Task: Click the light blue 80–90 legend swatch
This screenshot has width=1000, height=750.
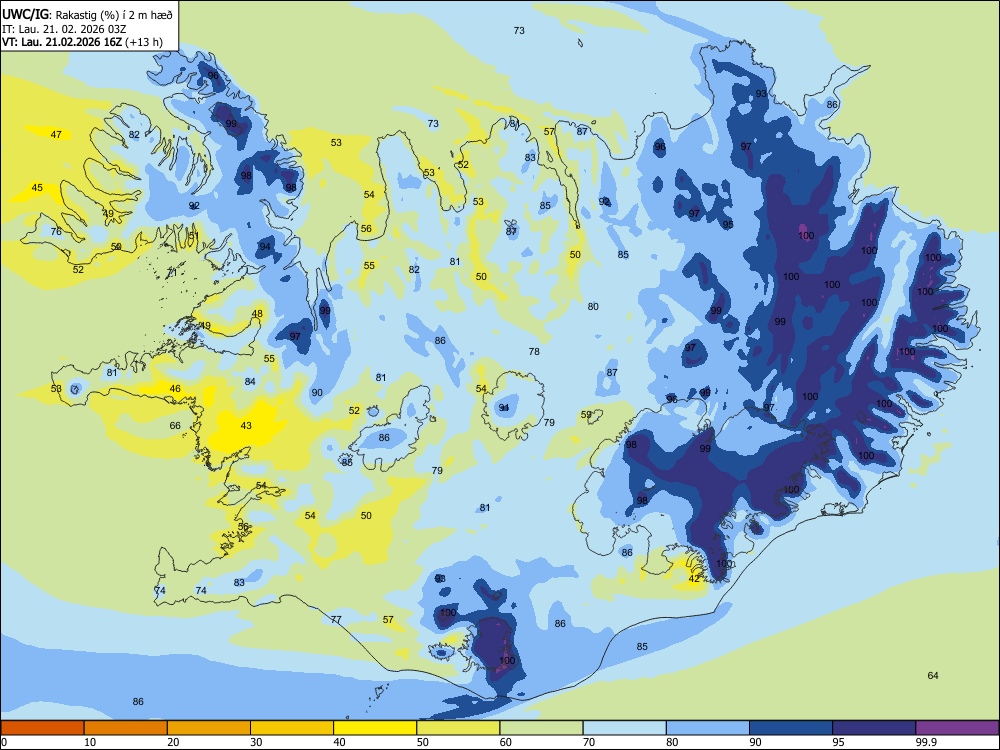Action: (708, 728)
